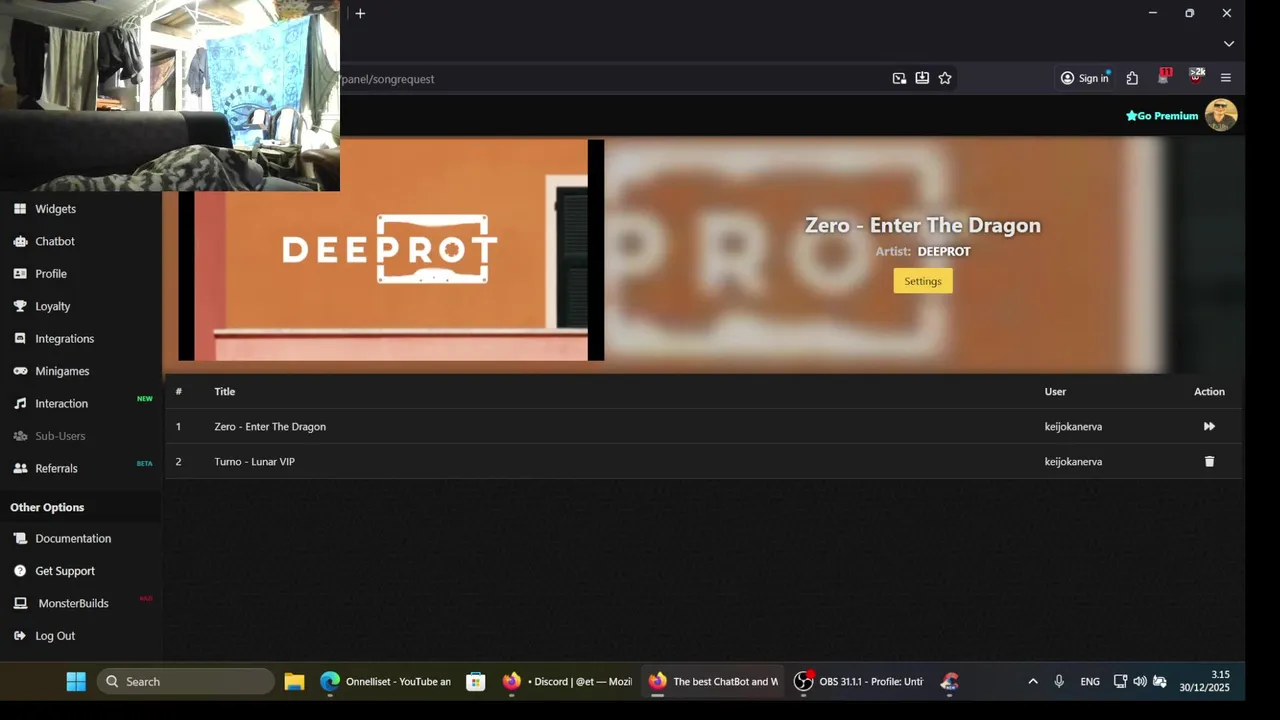Image resolution: width=1280 pixels, height=720 pixels.
Task: Click extension icon with badge 11
Action: click(1164, 77)
